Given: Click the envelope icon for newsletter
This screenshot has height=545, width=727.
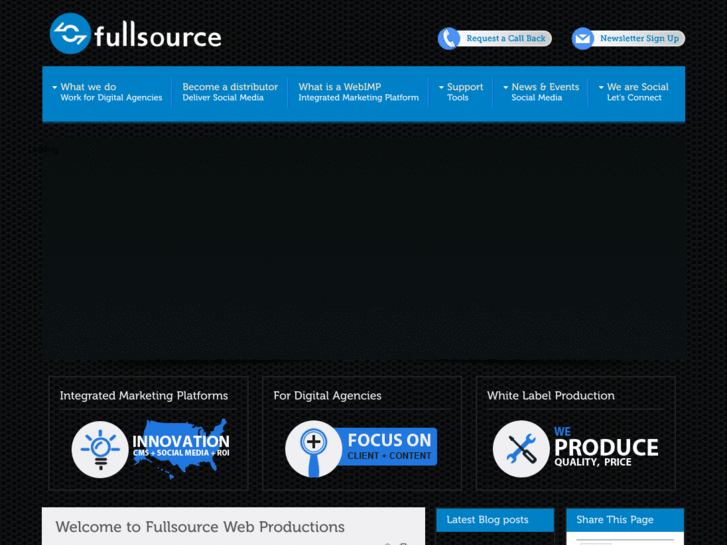Looking at the screenshot, I should click(x=583, y=38).
